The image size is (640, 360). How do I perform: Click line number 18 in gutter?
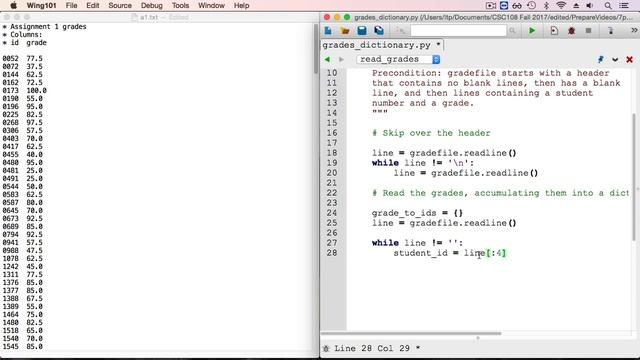(331, 153)
